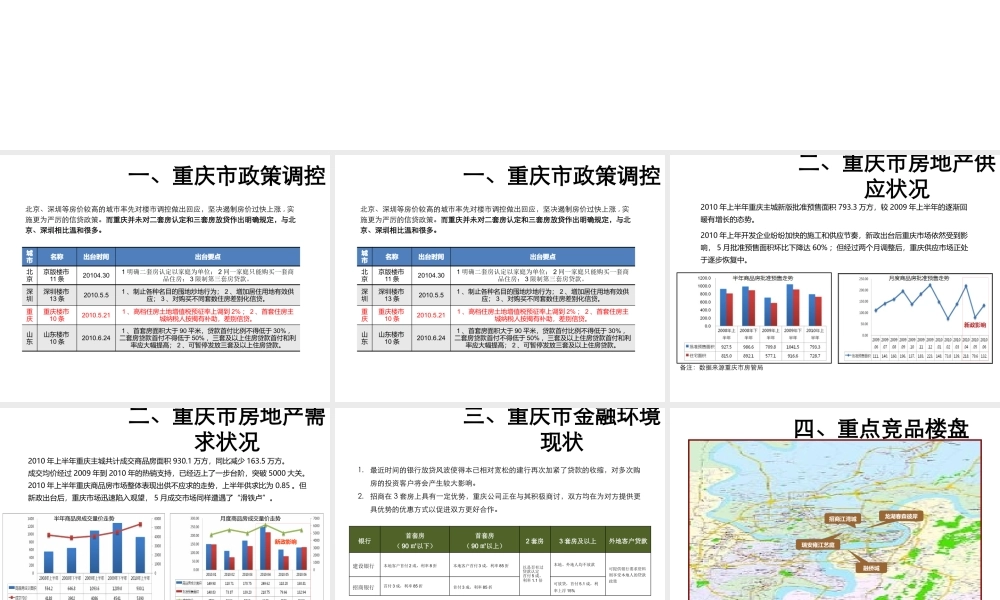Select the 银行 header cell in finance table

[366, 540]
